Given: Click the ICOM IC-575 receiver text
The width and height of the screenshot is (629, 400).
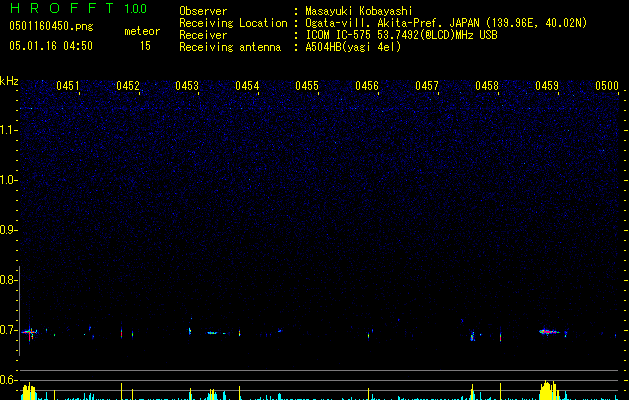Looking at the screenshot, I should 402,35.
